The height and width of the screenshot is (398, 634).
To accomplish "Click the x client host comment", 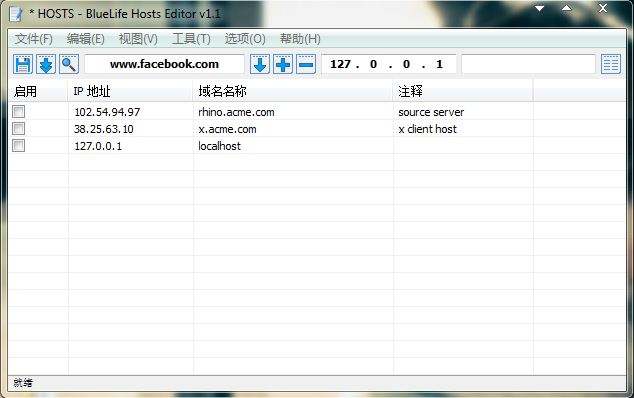I will pos(427,129).
